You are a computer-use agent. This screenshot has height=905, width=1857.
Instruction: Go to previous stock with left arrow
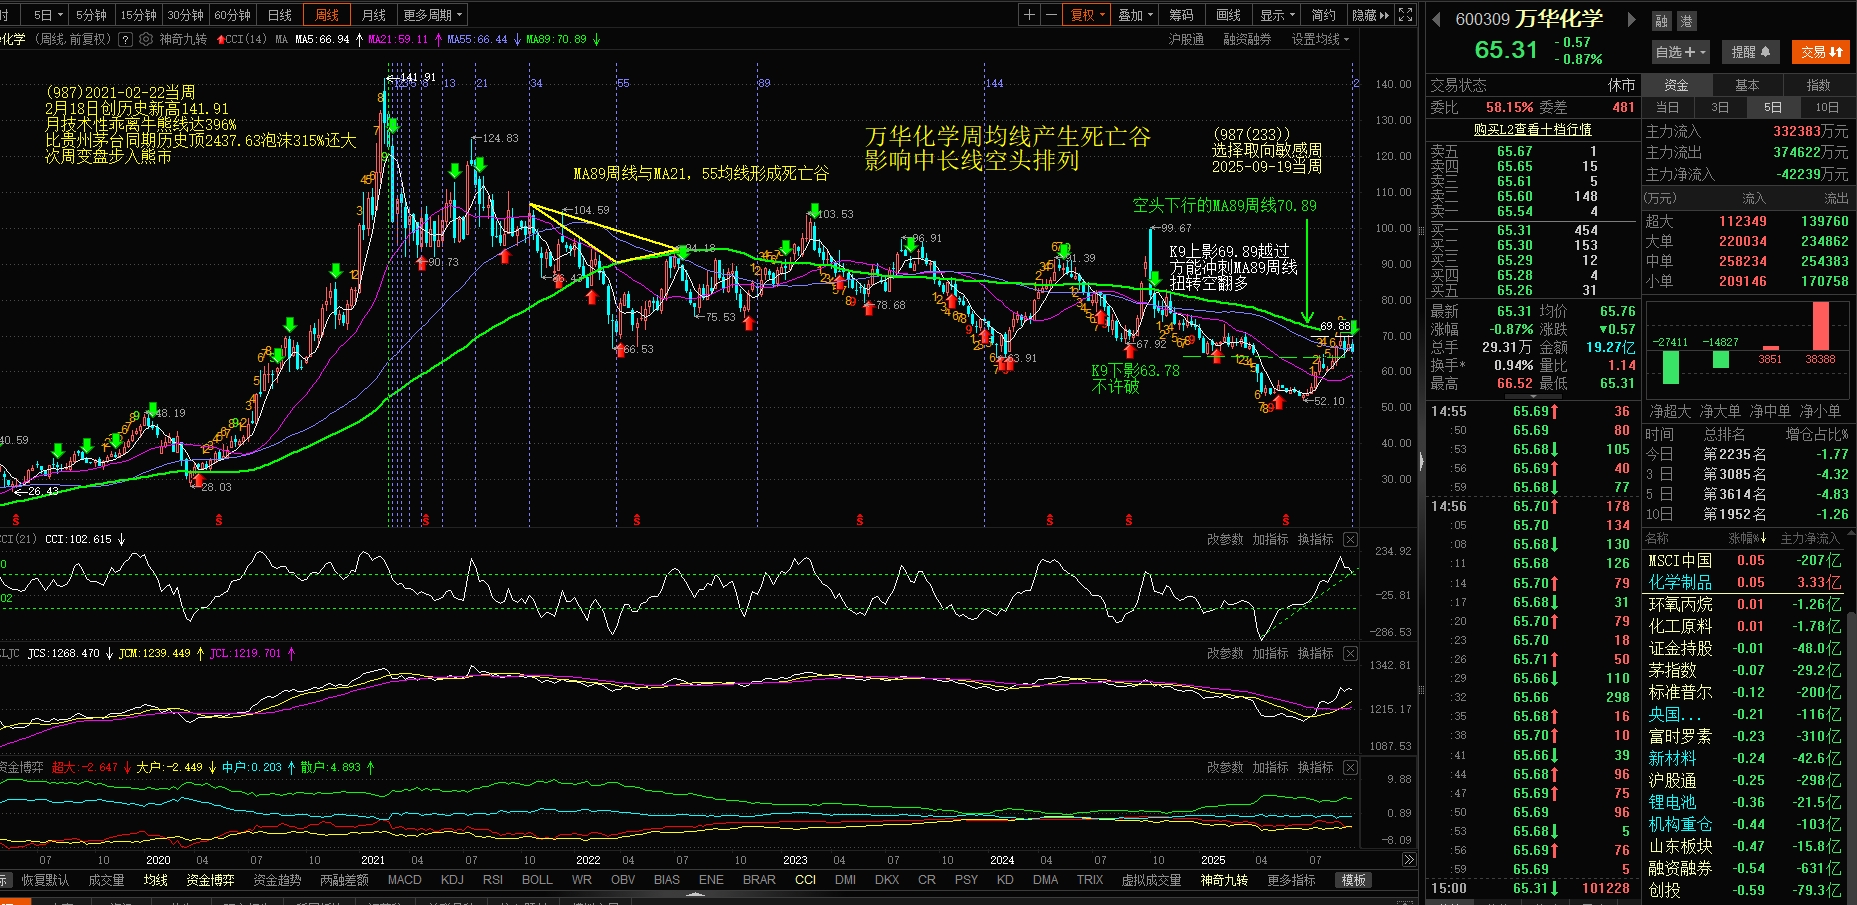[1437, 19]
